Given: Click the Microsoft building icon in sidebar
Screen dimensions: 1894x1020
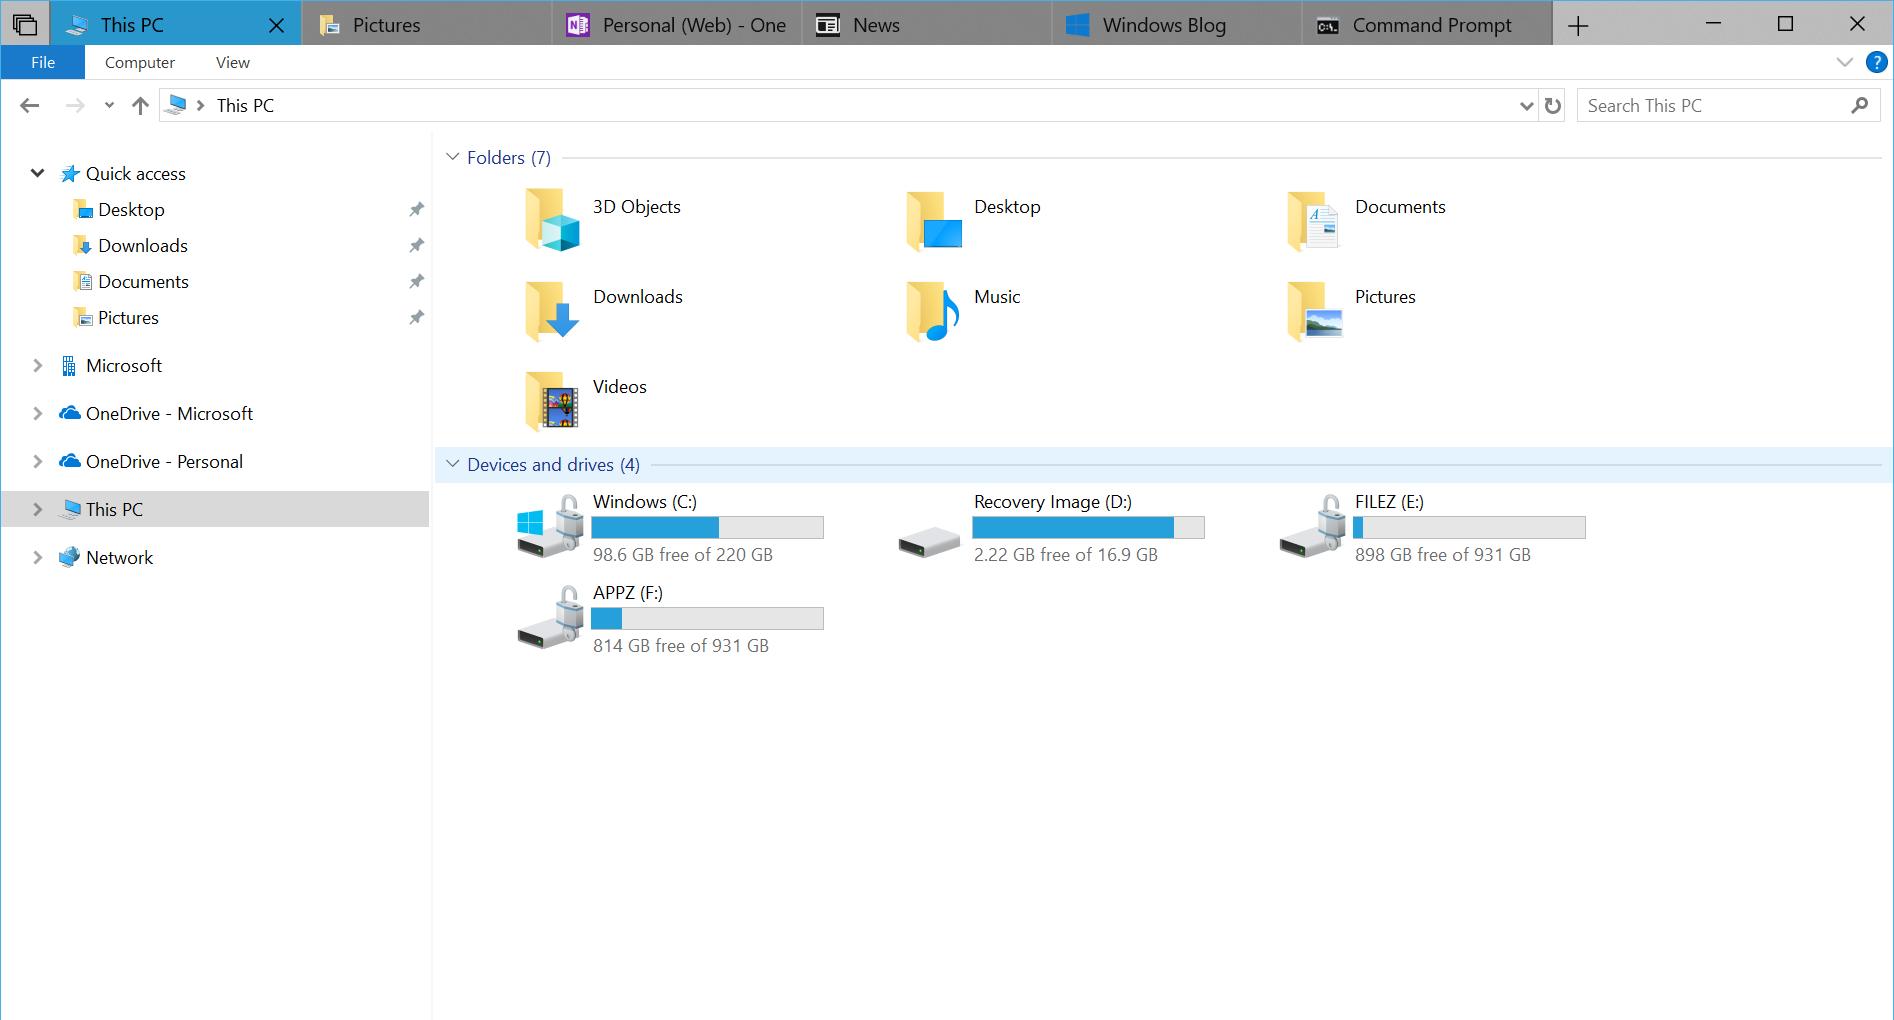Looking at the screenshot, I should [x=69, y=366].
